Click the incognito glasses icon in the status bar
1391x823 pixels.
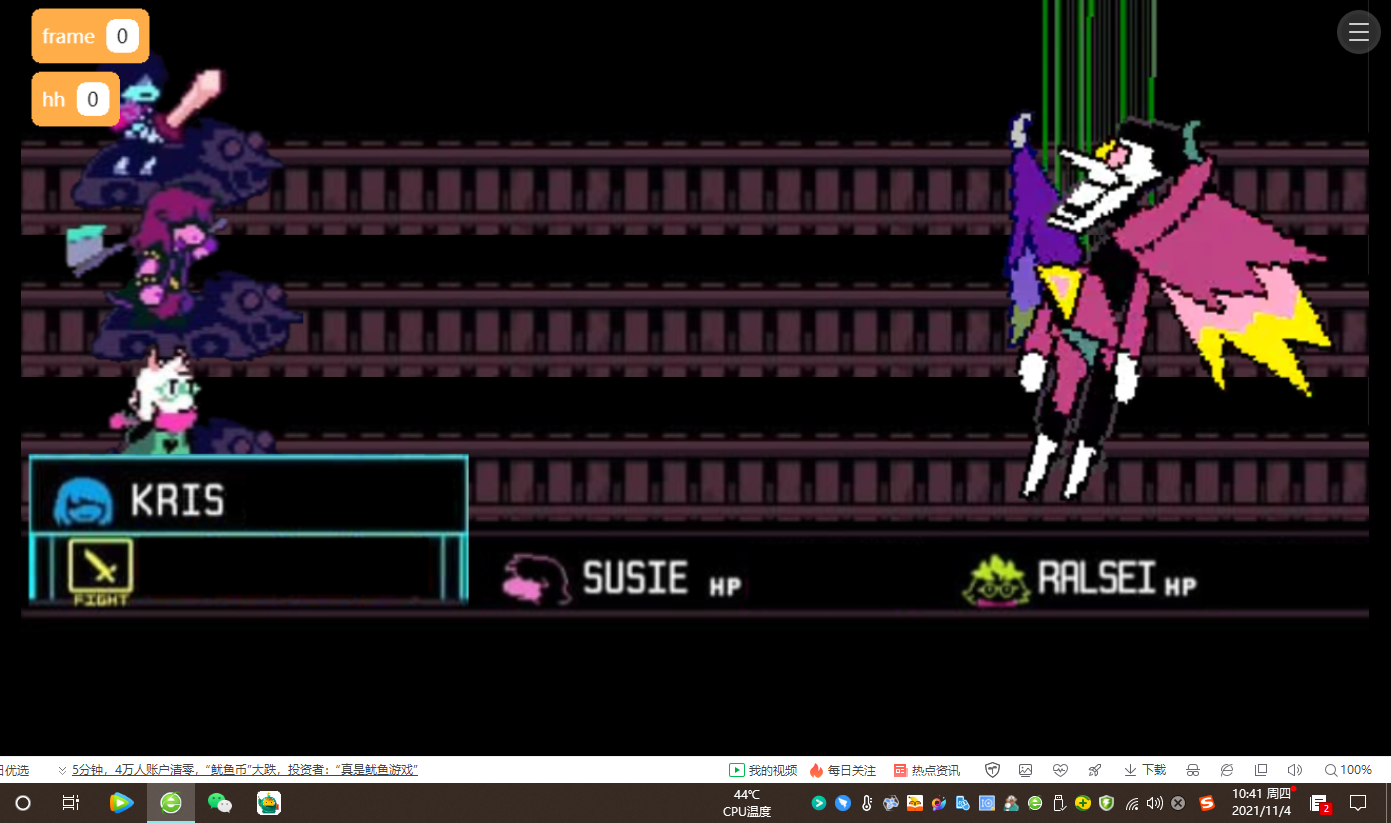coord(1193,770)
